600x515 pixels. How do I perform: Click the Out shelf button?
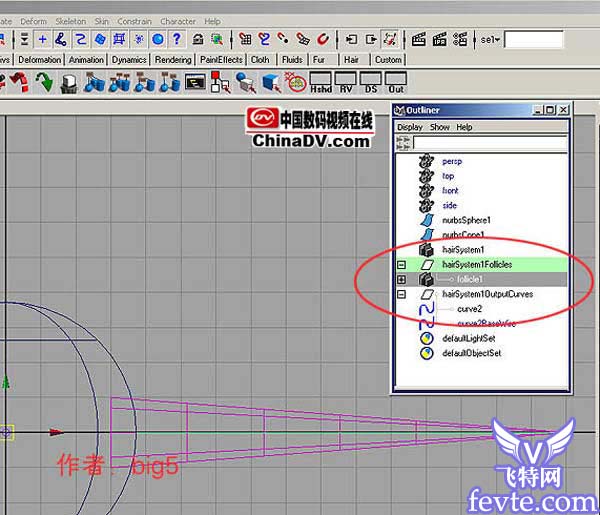click(396, 83)
